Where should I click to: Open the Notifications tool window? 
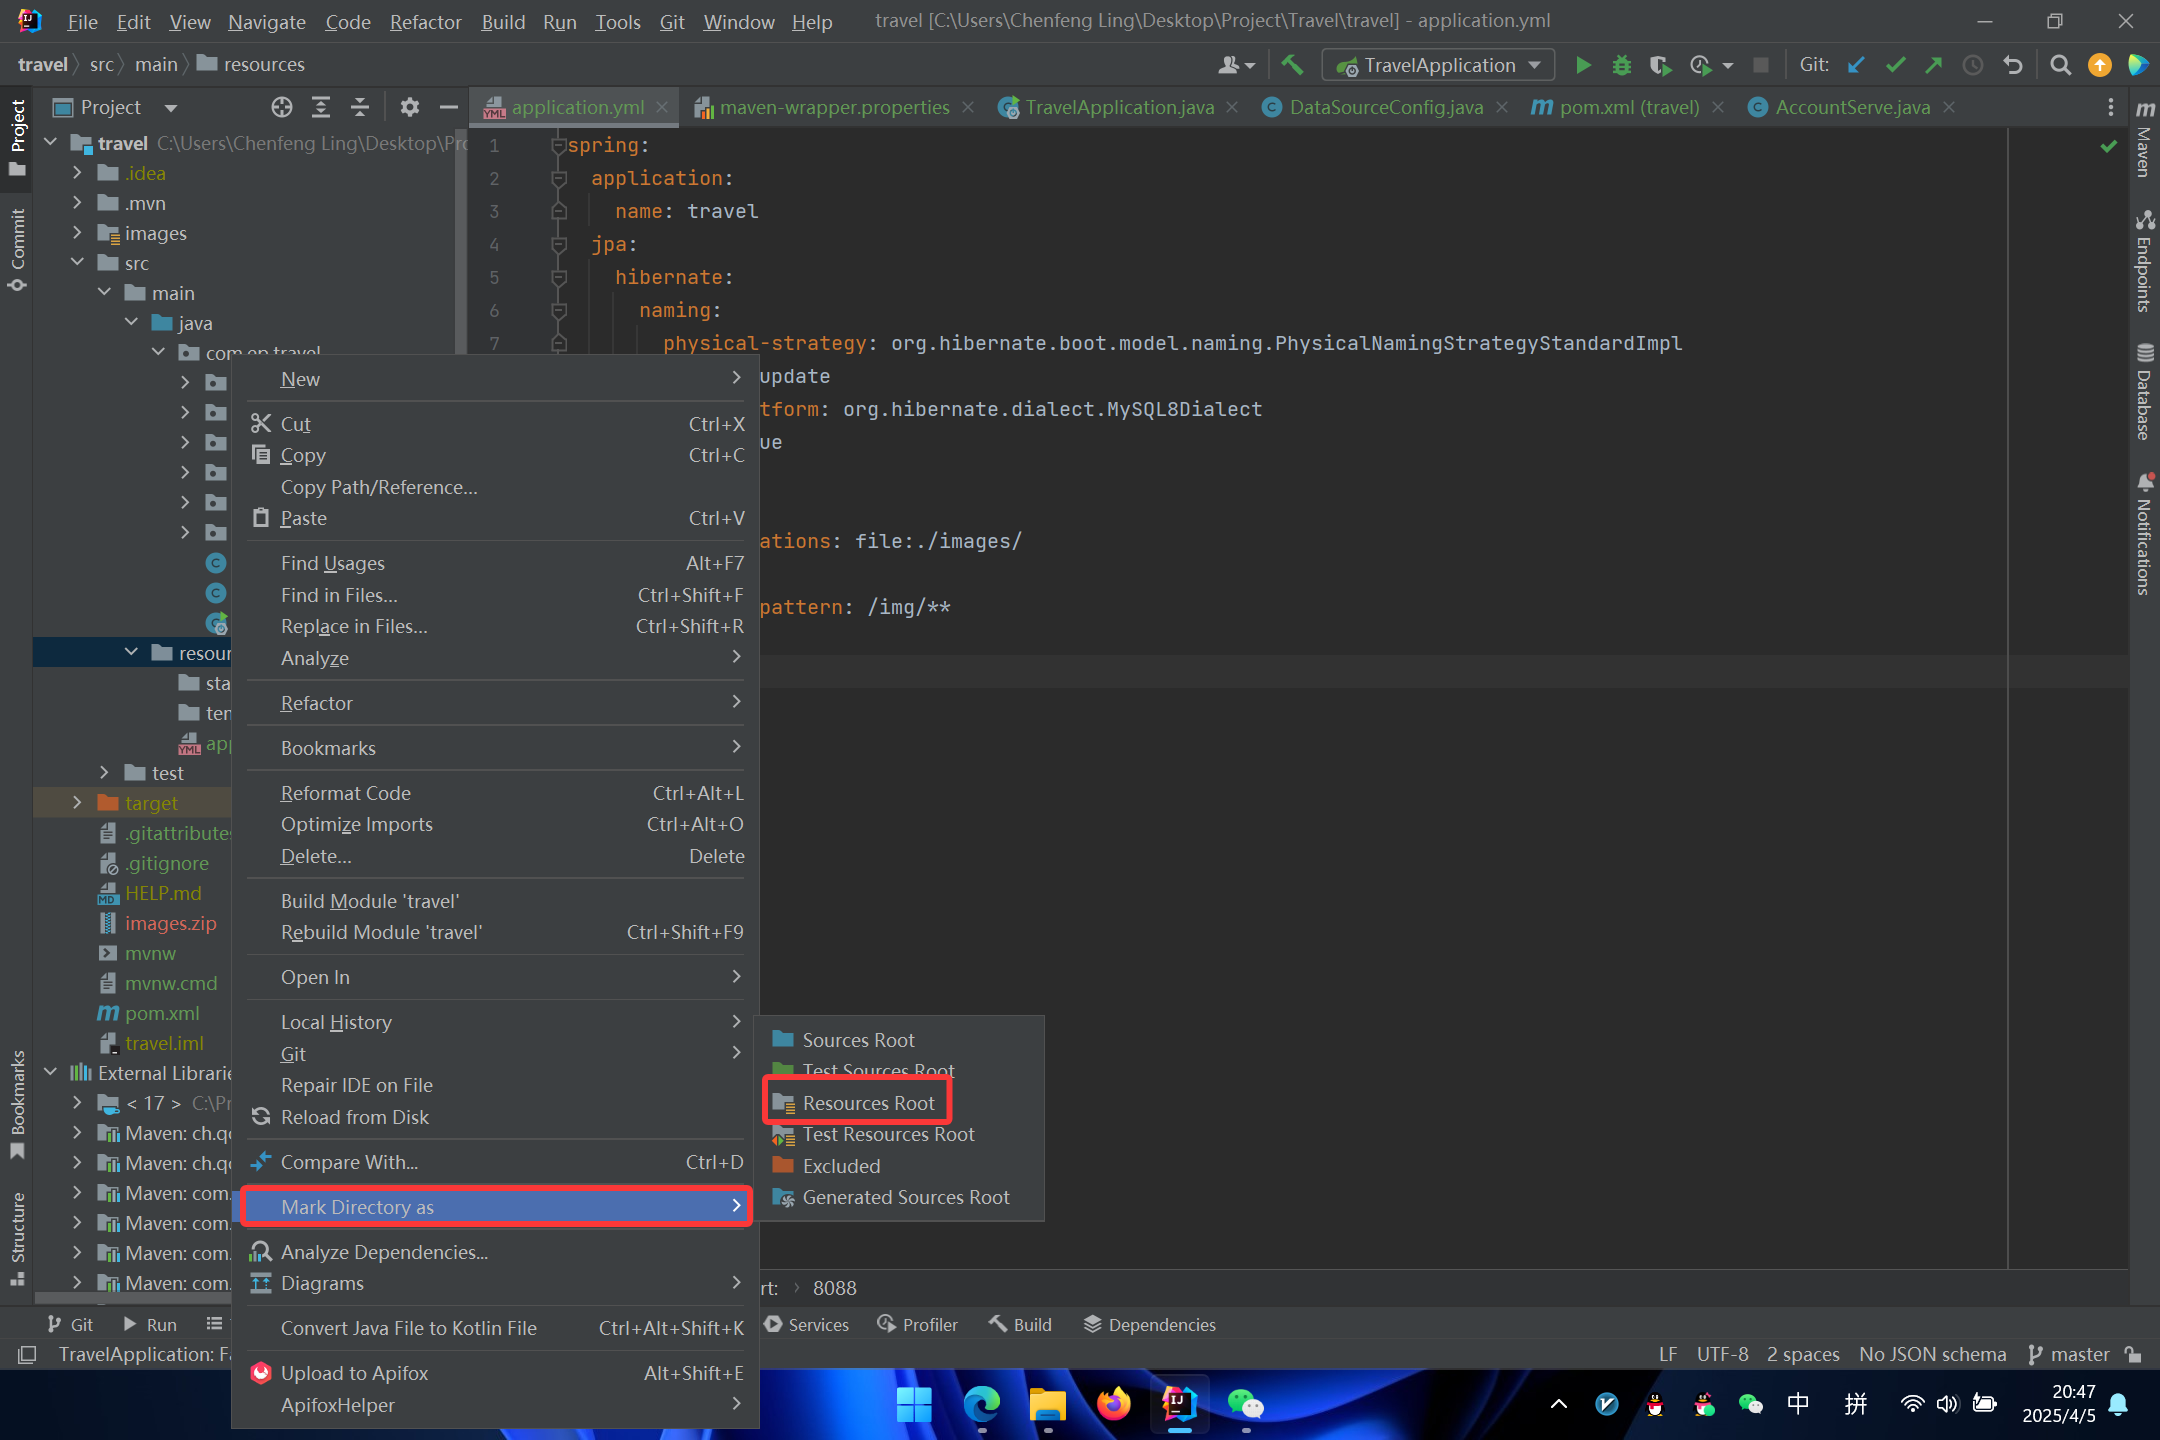coord(2144,535)
